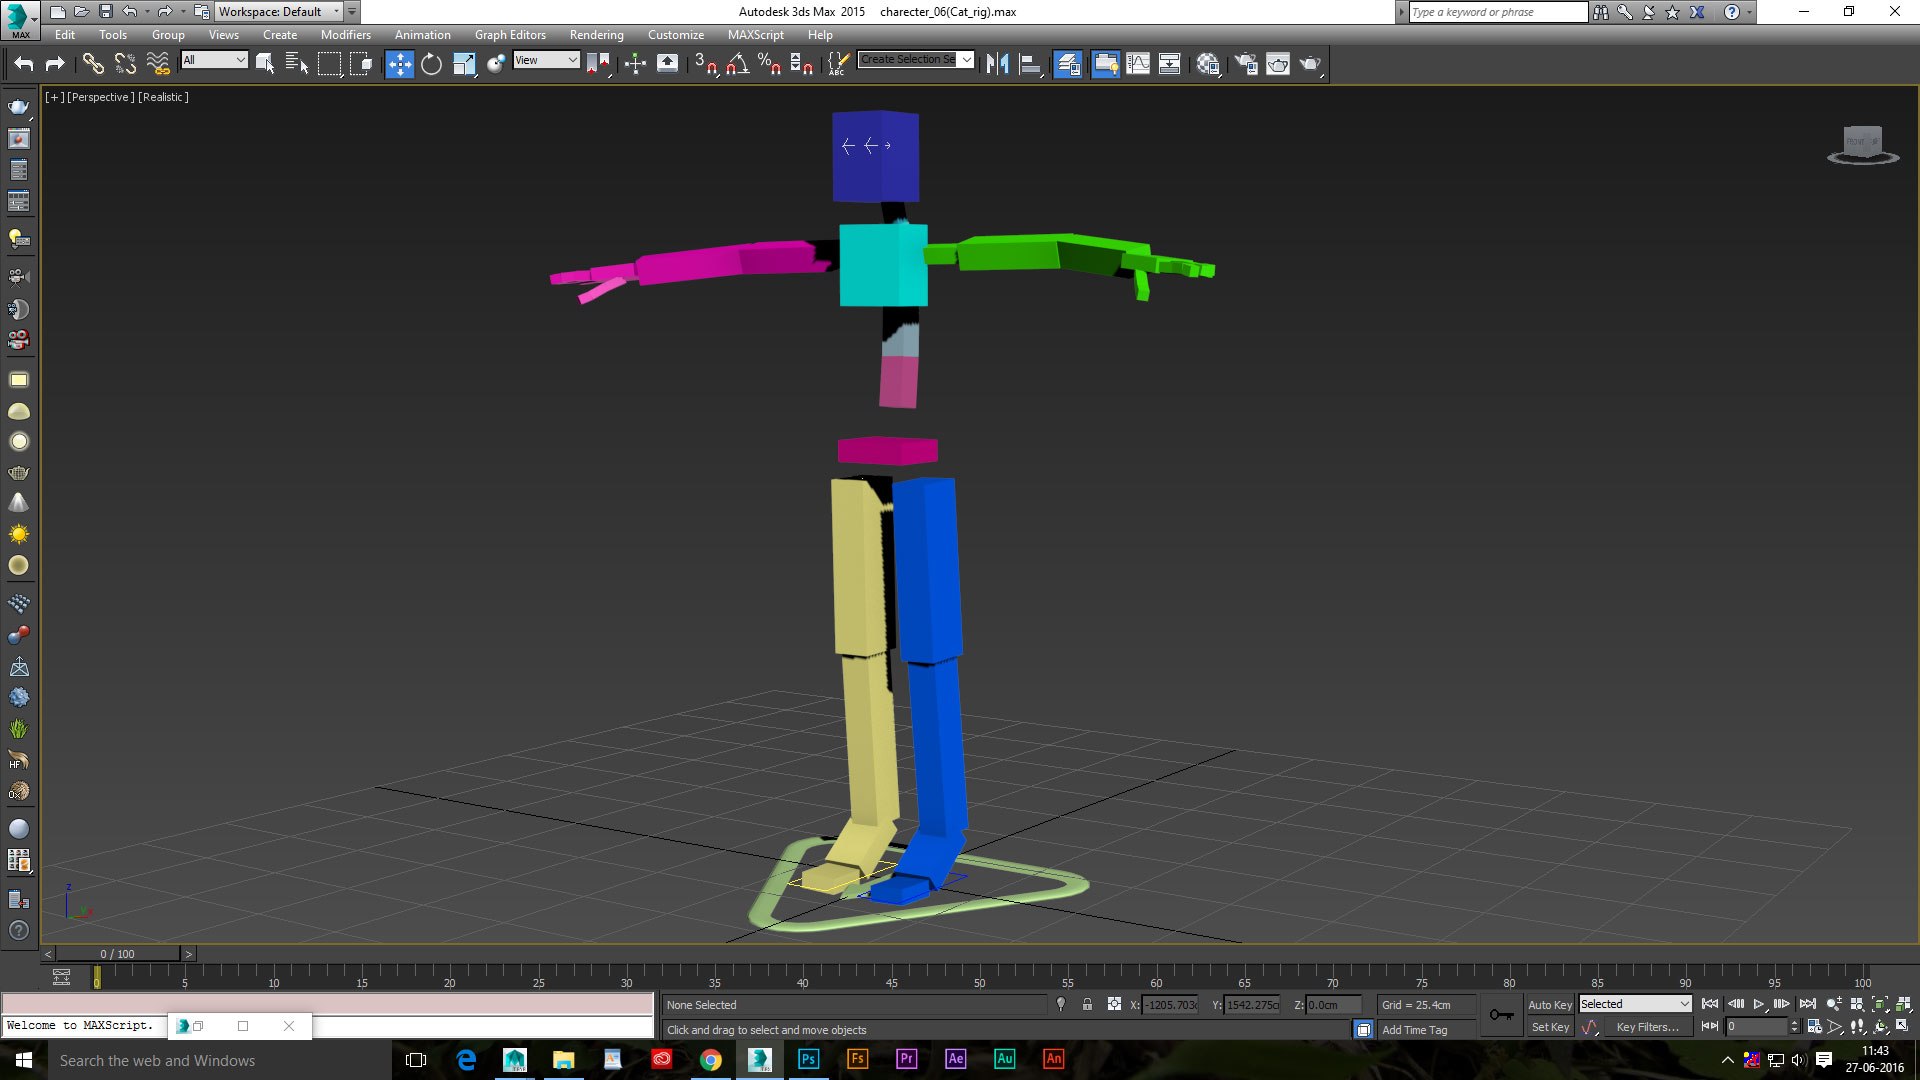
Task: Toggle Set Key mode
Action: pyautogui.click(x=1550, y=1027)
